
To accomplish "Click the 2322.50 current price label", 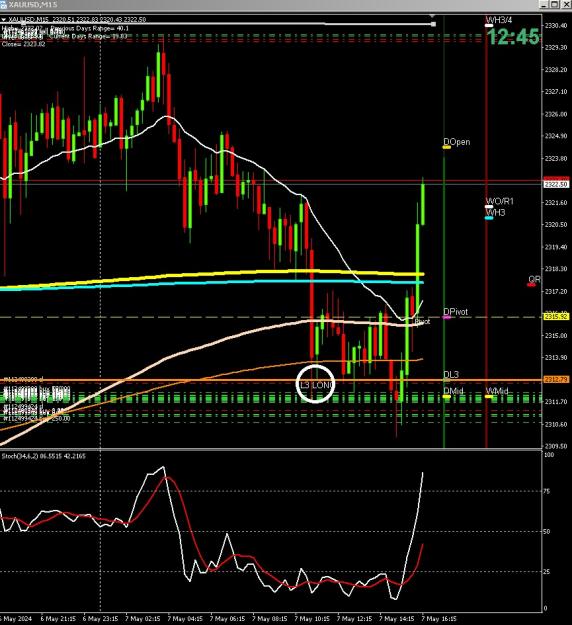I will pyautogui.click(x=556, y=185).
